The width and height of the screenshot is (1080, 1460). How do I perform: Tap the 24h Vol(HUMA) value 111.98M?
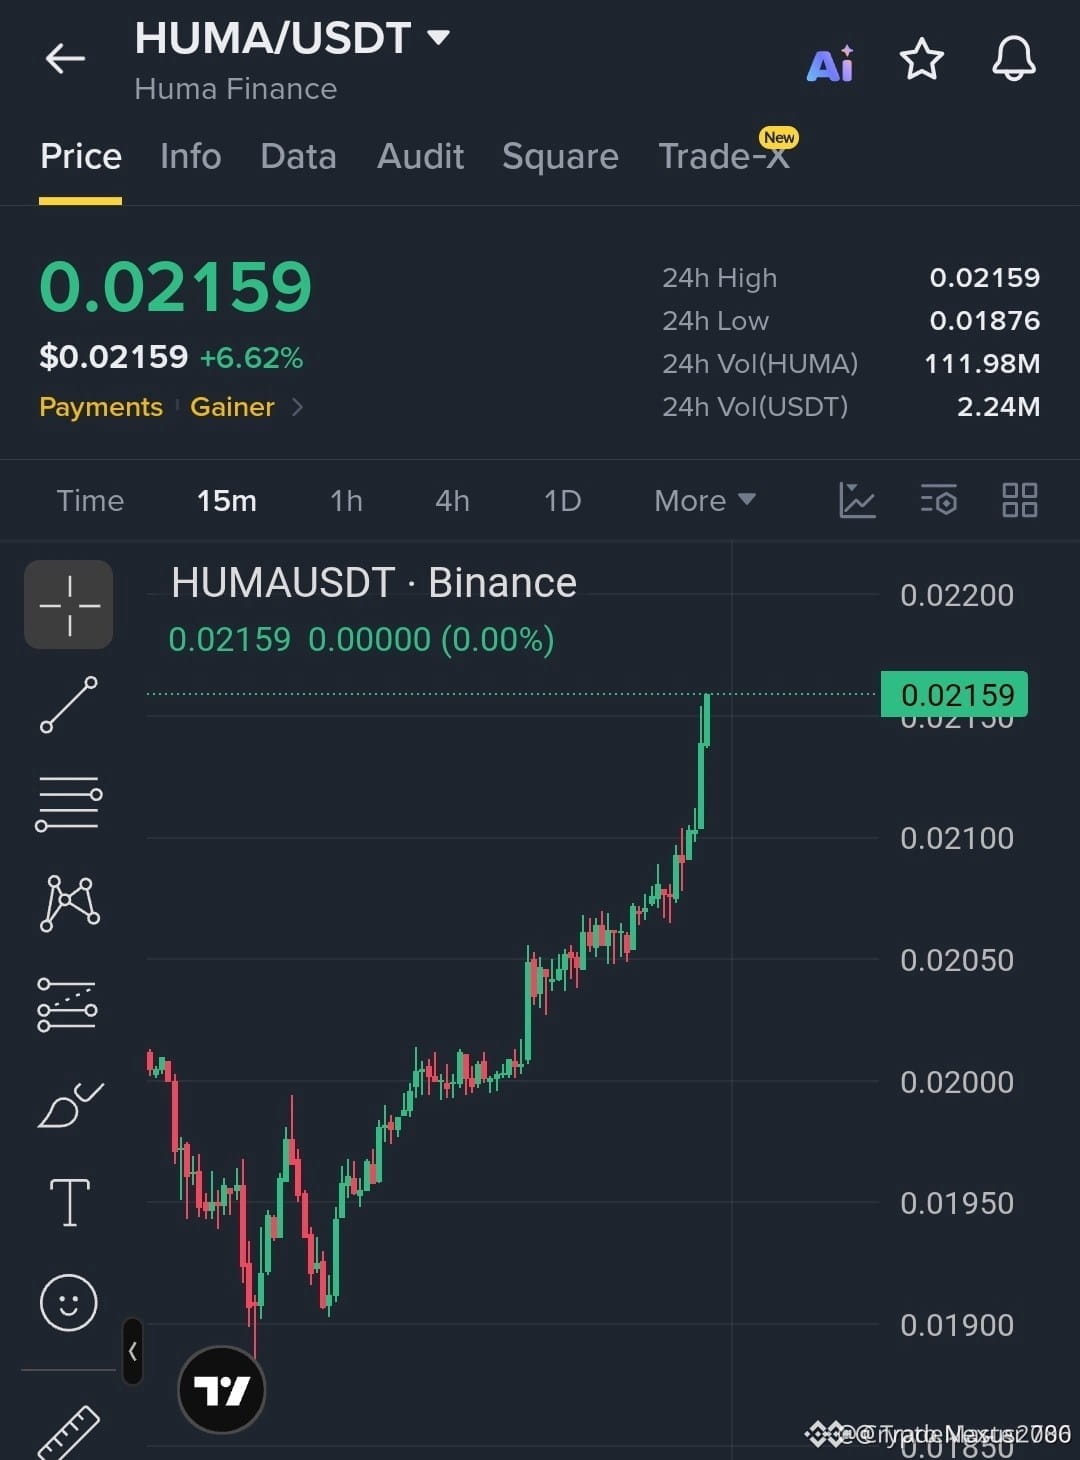point(982,364)
